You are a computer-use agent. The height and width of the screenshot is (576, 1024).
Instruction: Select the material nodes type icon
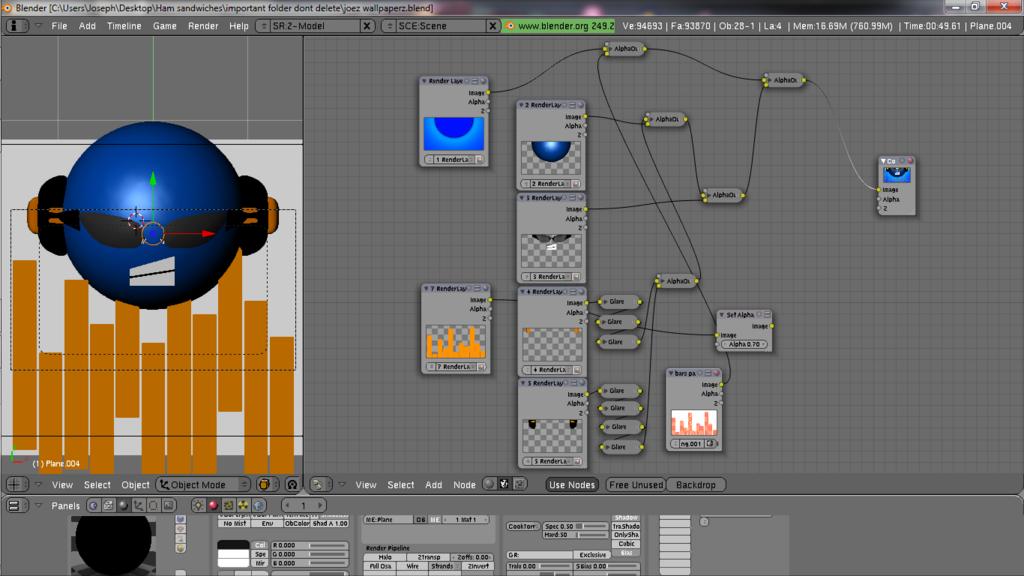point(489,485)
